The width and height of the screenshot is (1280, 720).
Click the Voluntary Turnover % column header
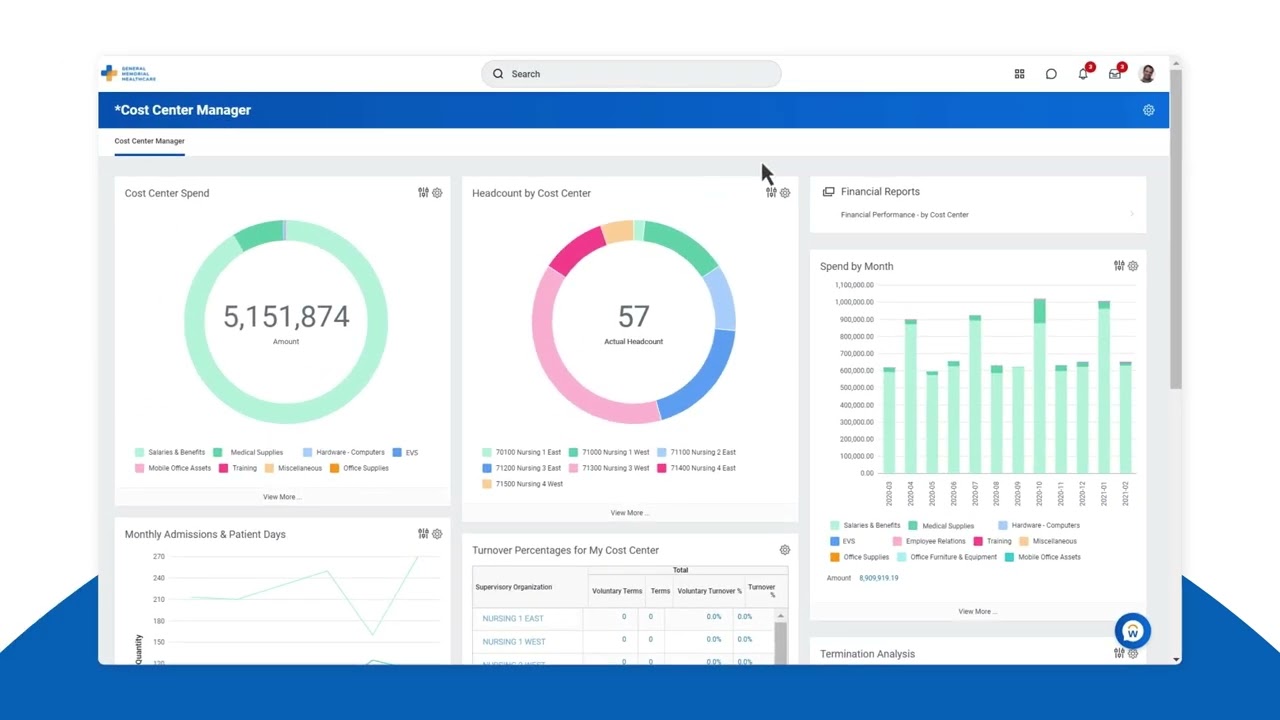[x=709, y=591]
